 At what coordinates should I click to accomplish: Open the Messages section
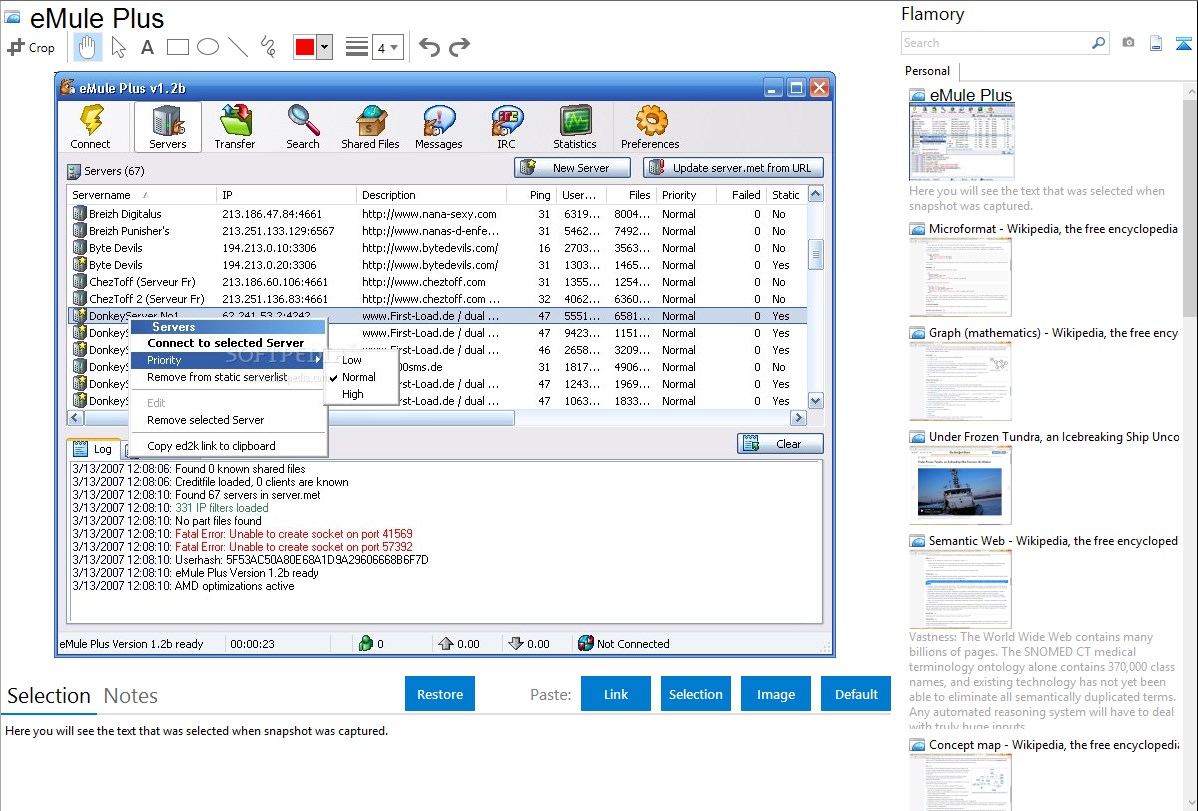[x=439, y=128]
